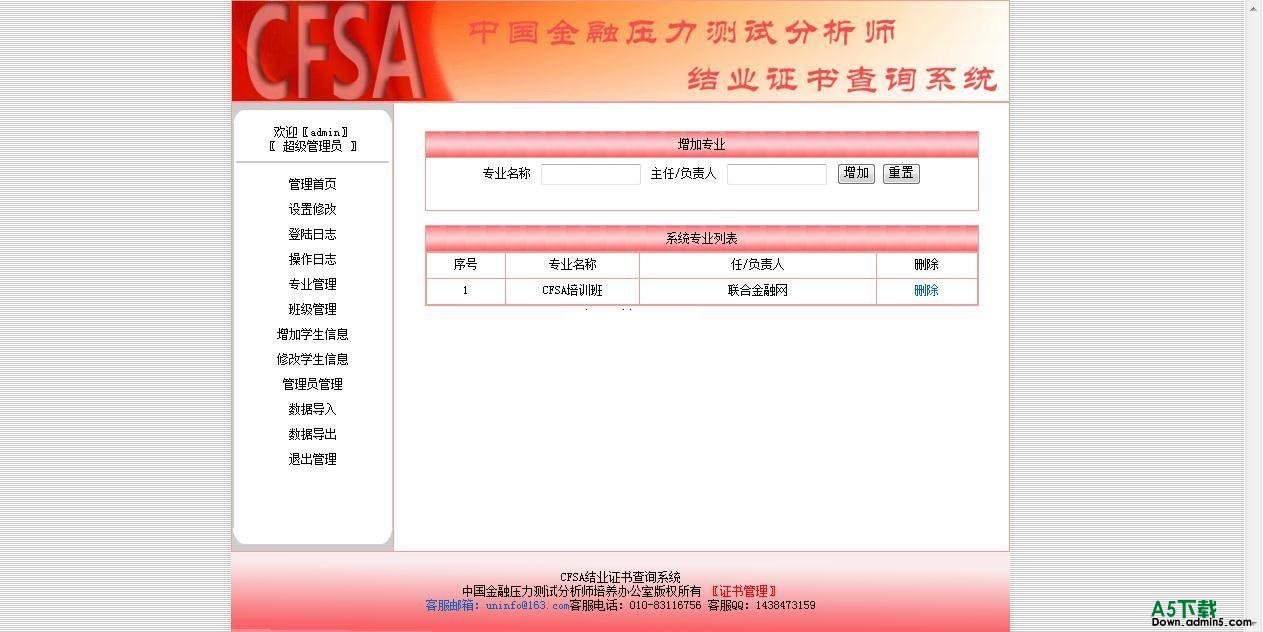Click the 联合金融网 table cell
The image size is (1263, 632).
point(758,290)
